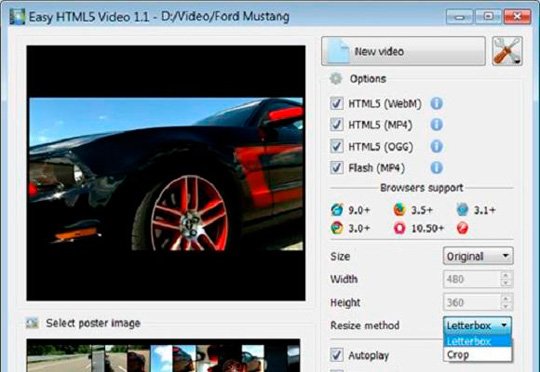
Task: Select Crop in the dropdown list
Action: (477, 354)
